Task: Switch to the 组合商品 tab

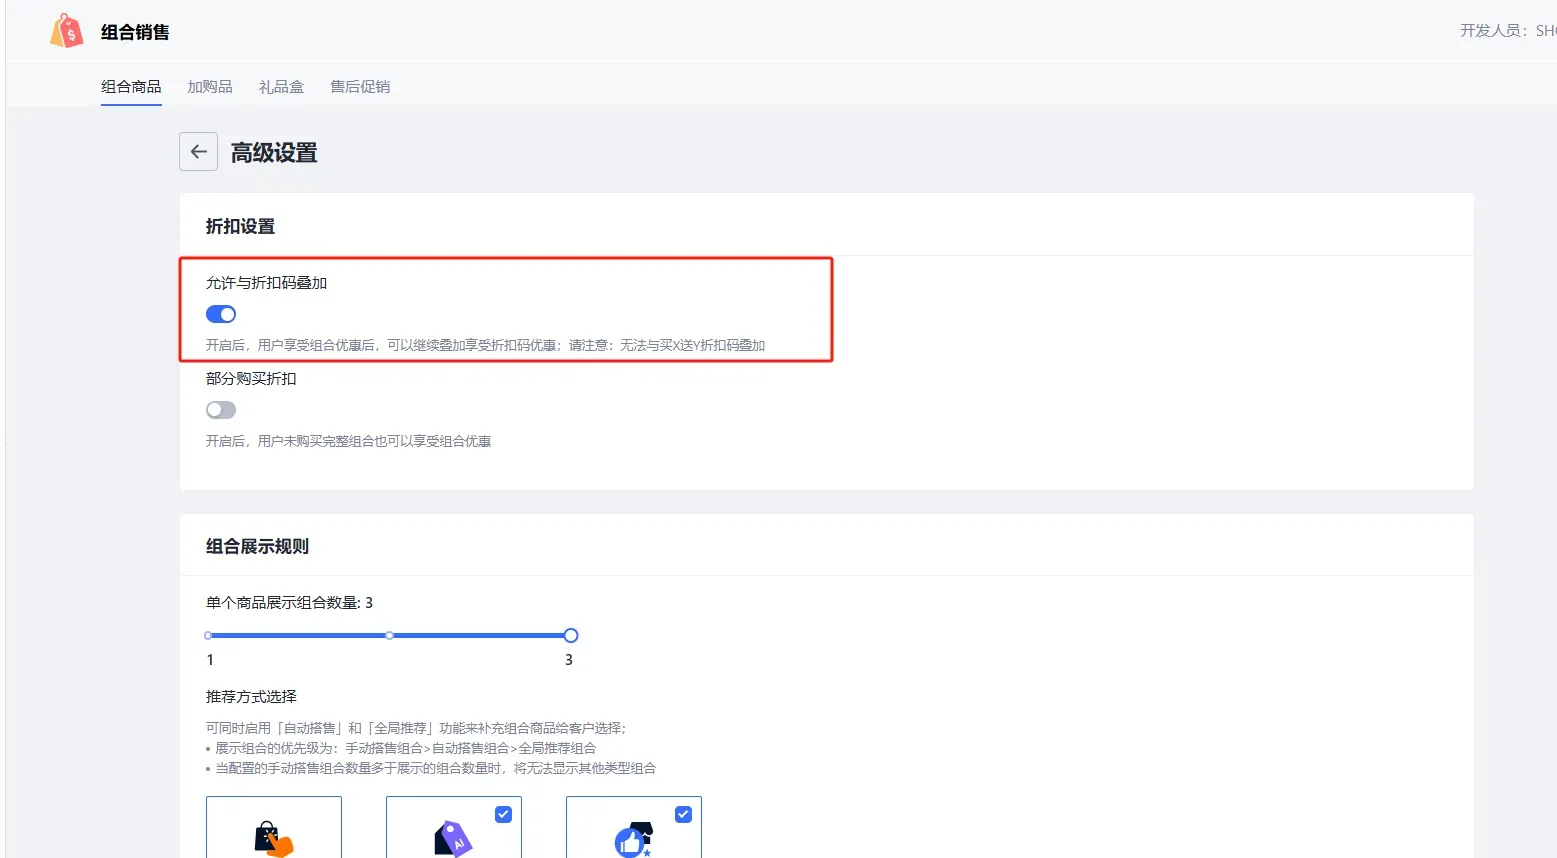Action: tap(131, 87)
